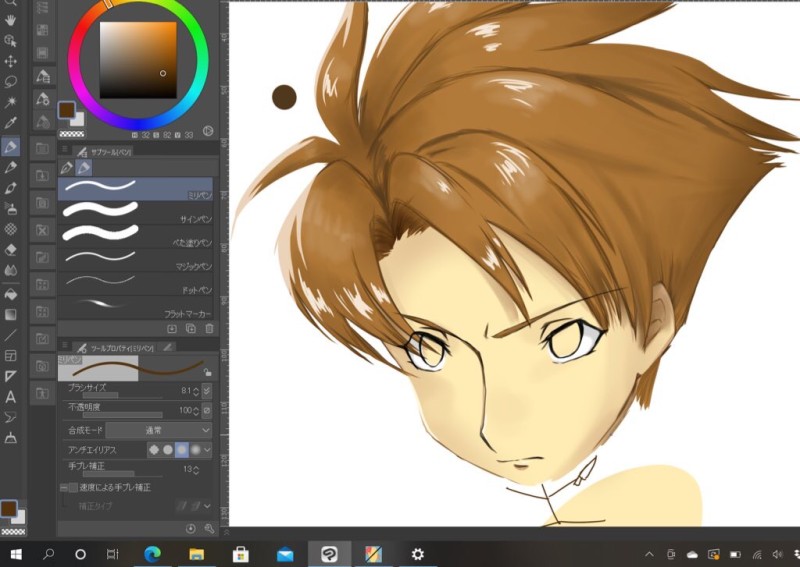The image size is (800, 567).
Task: Open the Sub Tool palette menu icon
Action: pyautogui.click(x=65, y=150)
